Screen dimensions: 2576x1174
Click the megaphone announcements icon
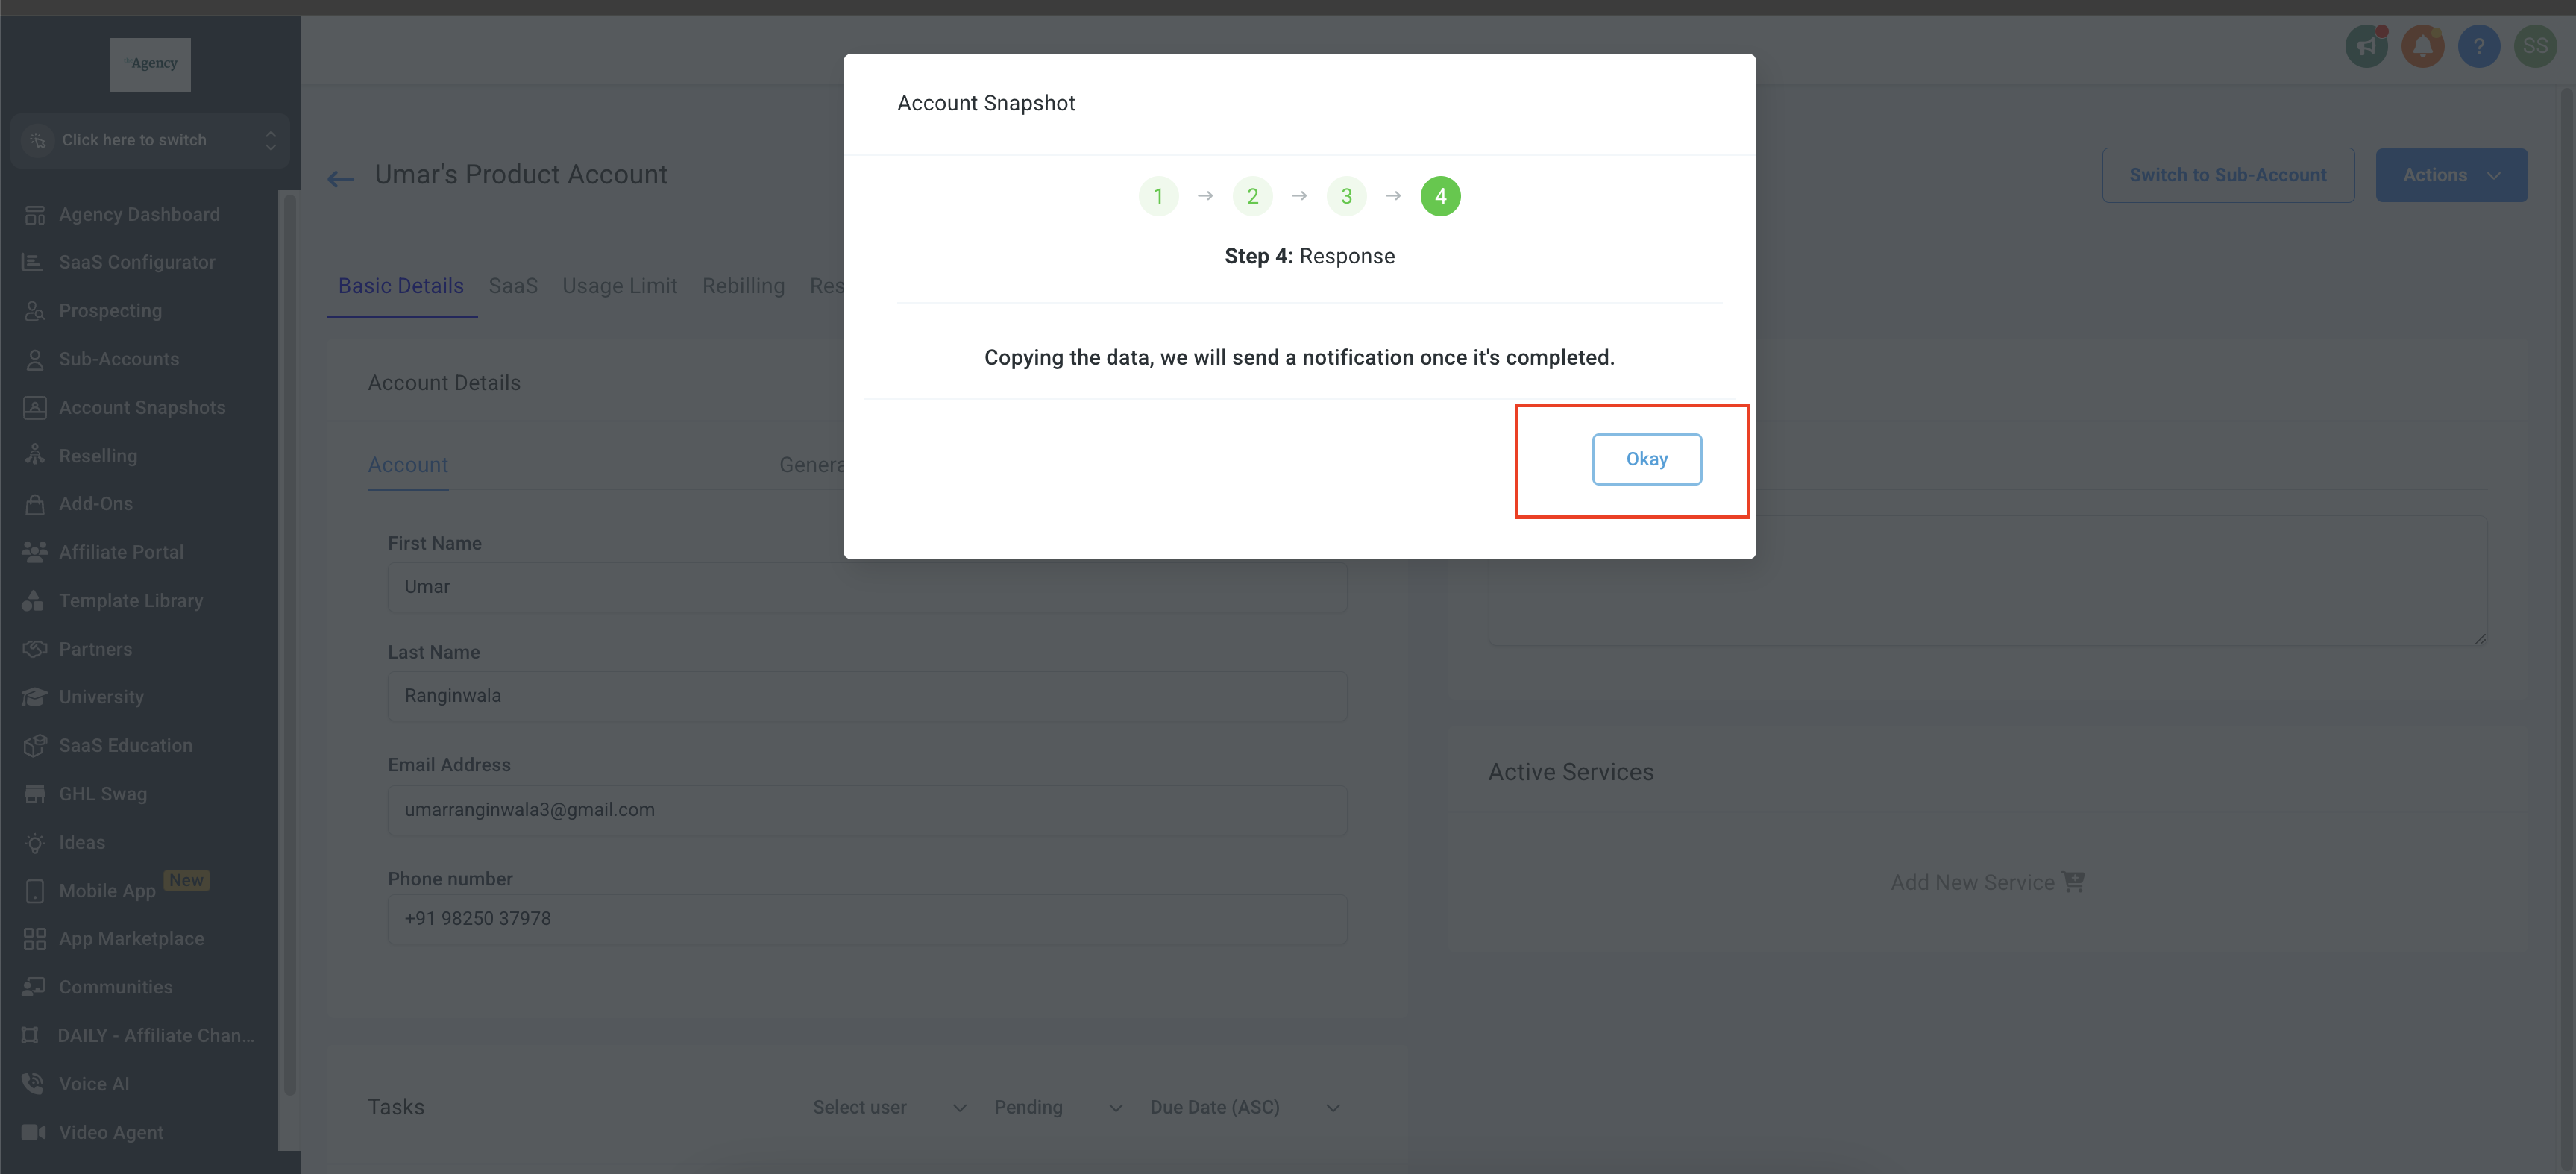(x=2366, y=46)
